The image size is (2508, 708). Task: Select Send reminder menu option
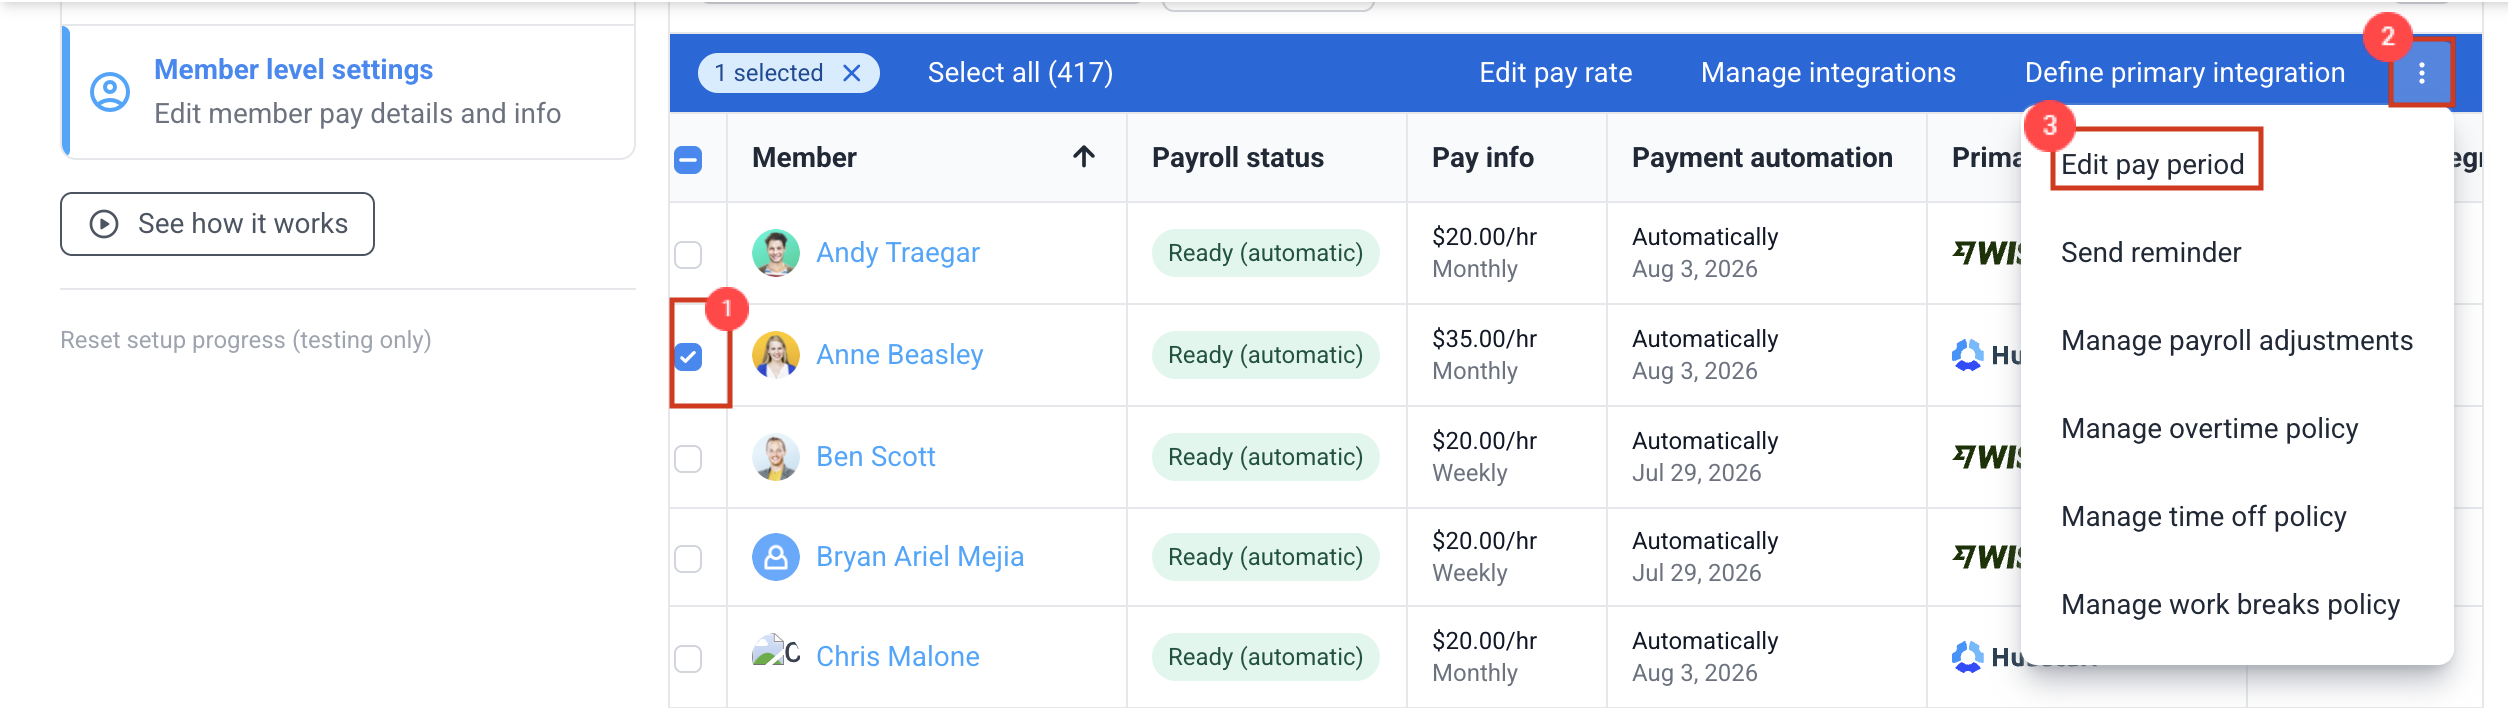[x=2150, y=252]
